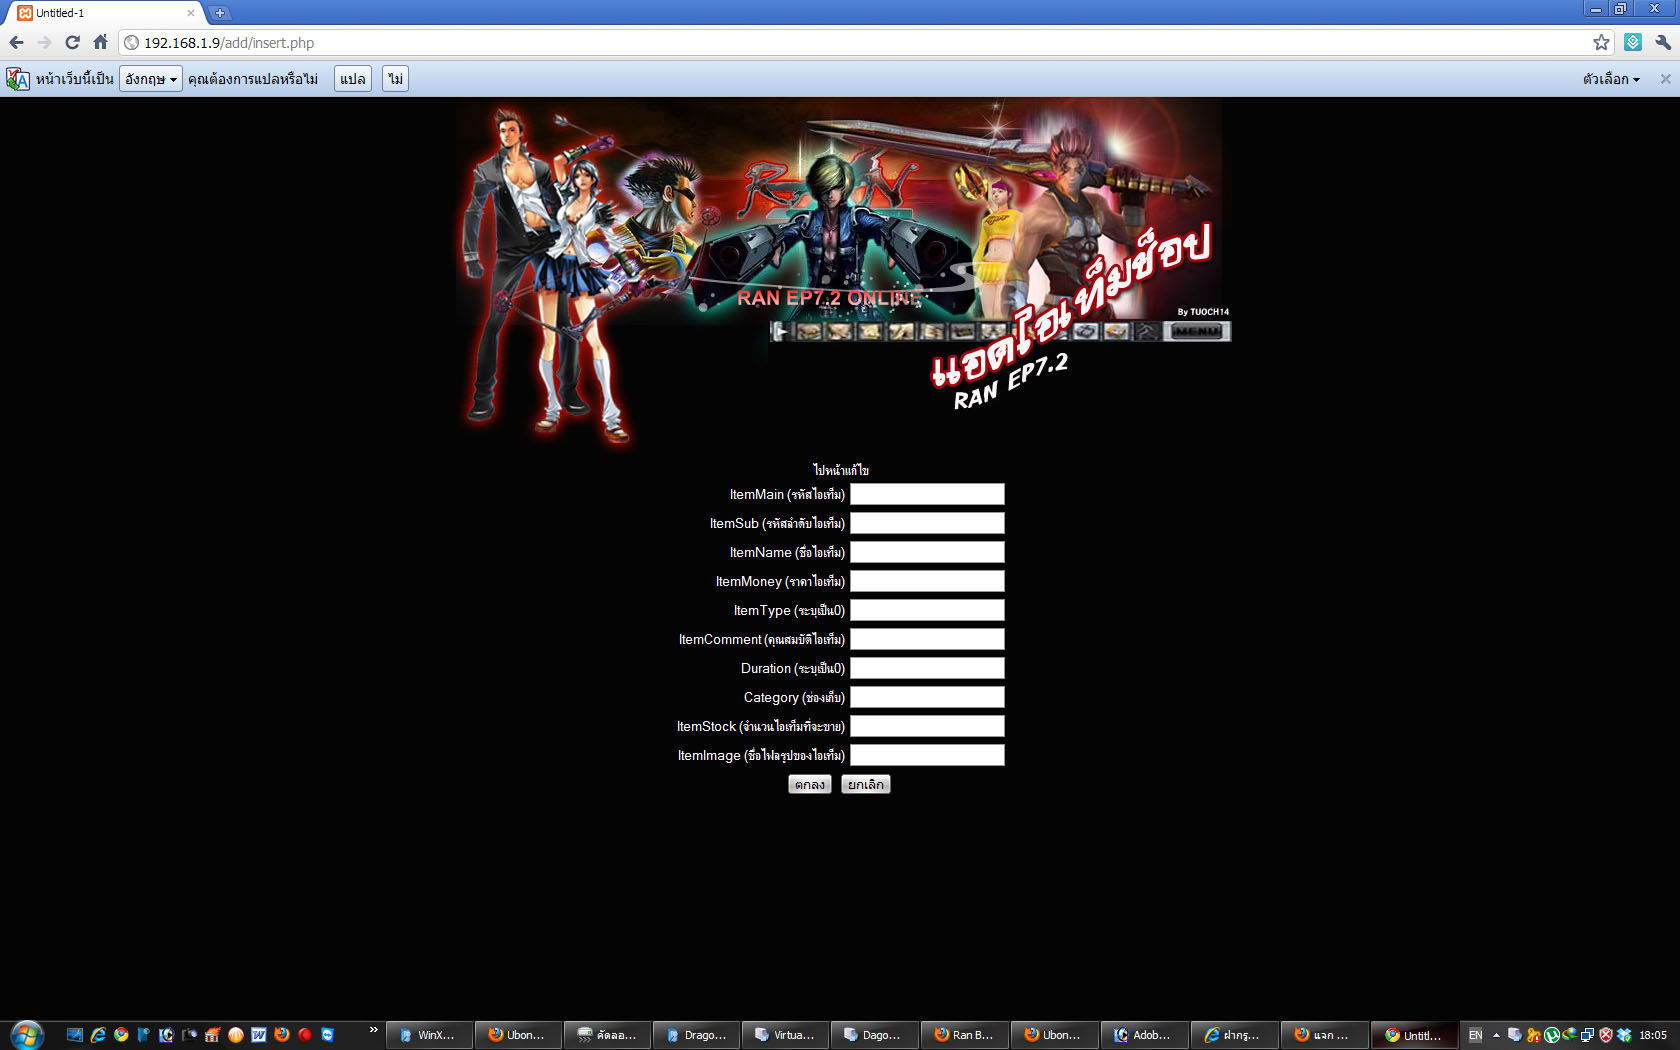Screen dimensions: 1680x1050
Task: Open the browser home page
Action: pos(100,42)
